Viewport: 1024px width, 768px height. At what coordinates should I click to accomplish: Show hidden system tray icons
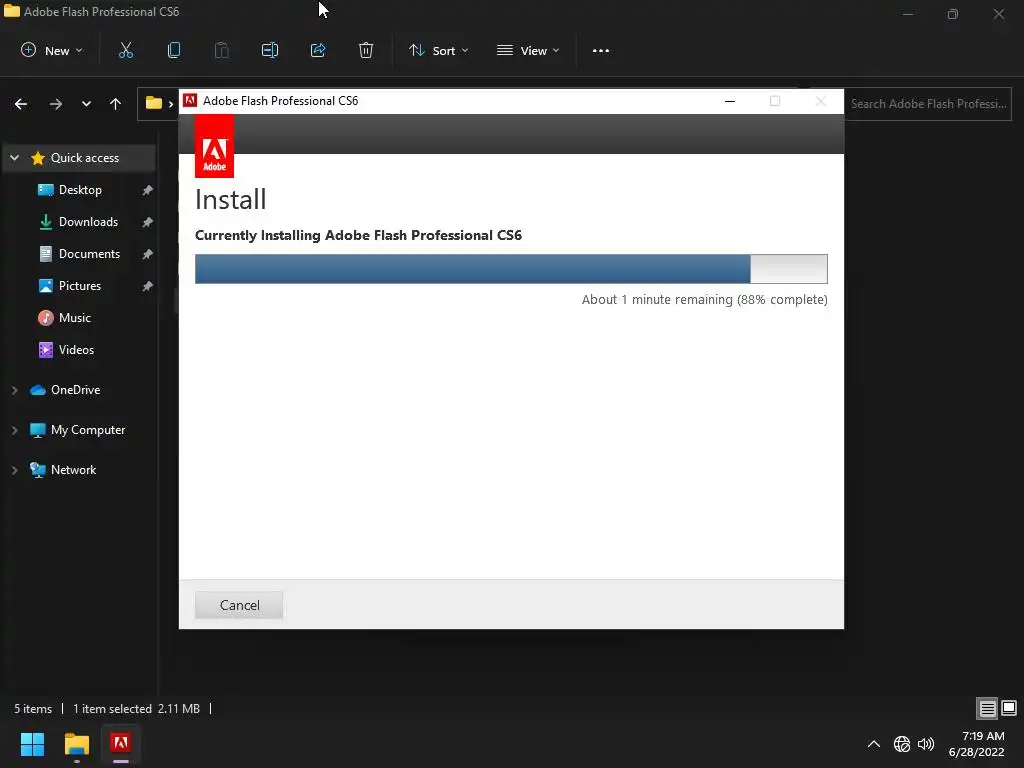tap(874, 744)
